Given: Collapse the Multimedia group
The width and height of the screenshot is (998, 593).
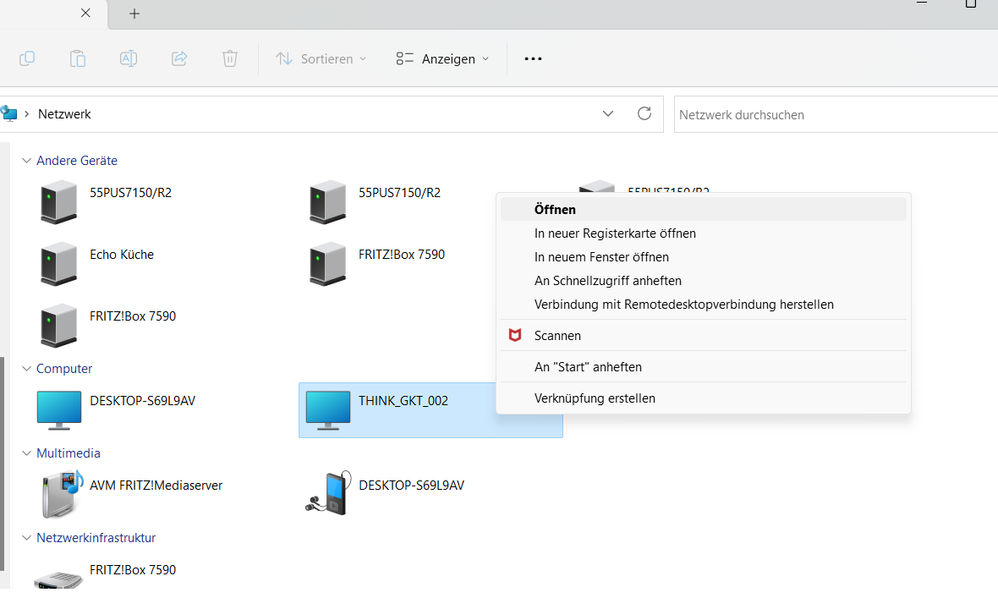Looking at the screenshot, I should pyautogui.click(x=26, y=454).
